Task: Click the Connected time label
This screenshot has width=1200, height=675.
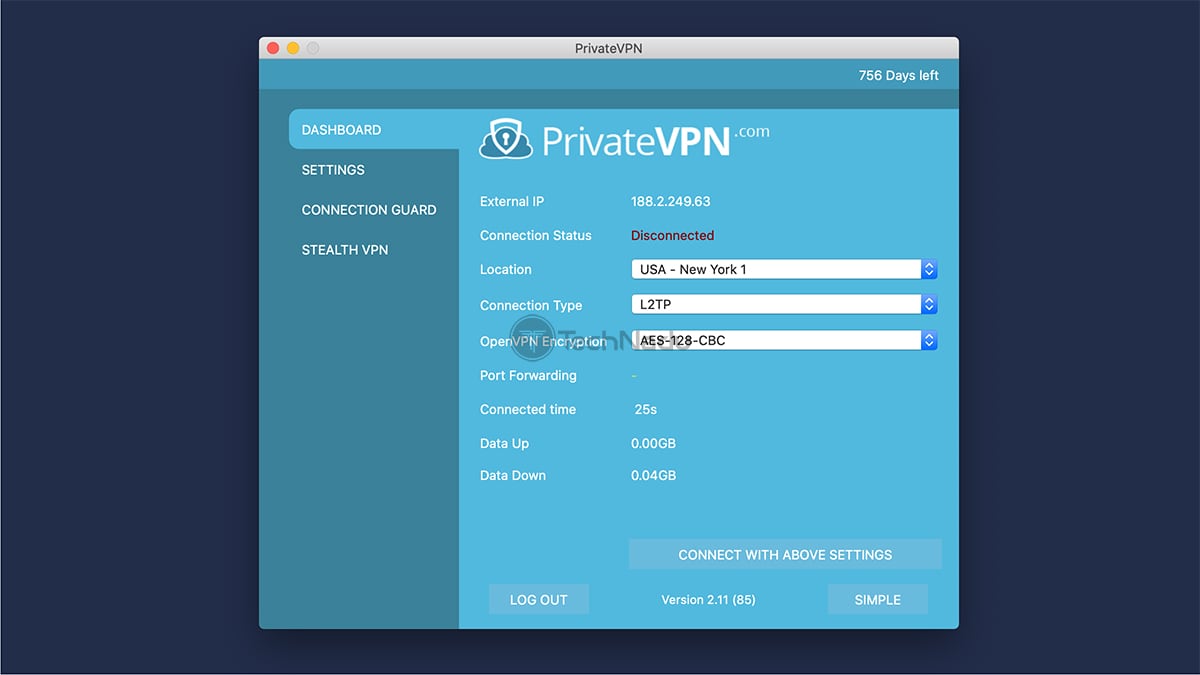Action: click(x=528, y=409)
